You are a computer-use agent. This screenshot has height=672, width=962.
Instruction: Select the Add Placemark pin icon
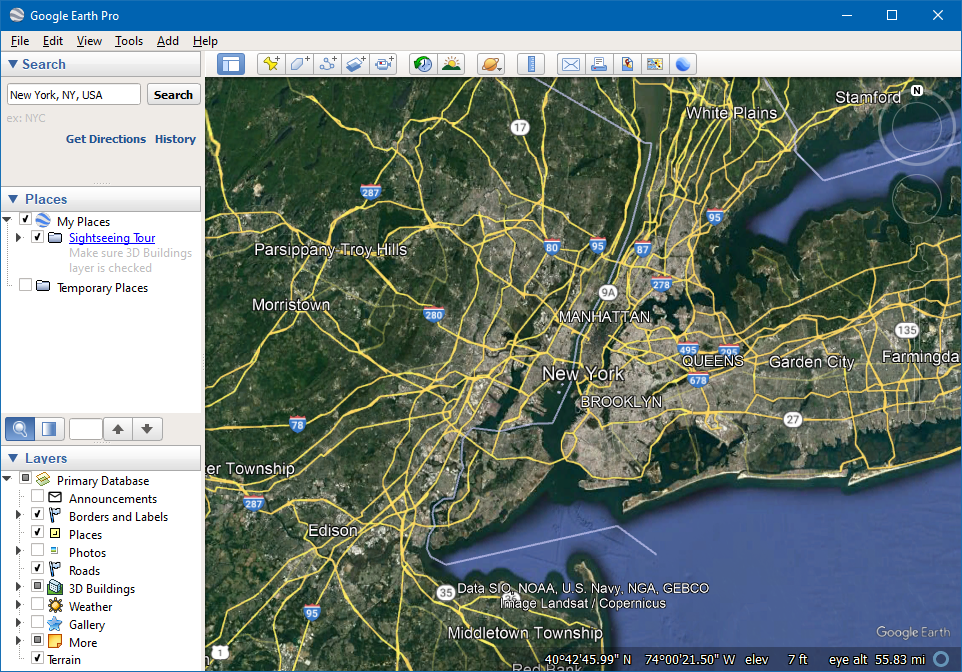(x=271, y=64)
